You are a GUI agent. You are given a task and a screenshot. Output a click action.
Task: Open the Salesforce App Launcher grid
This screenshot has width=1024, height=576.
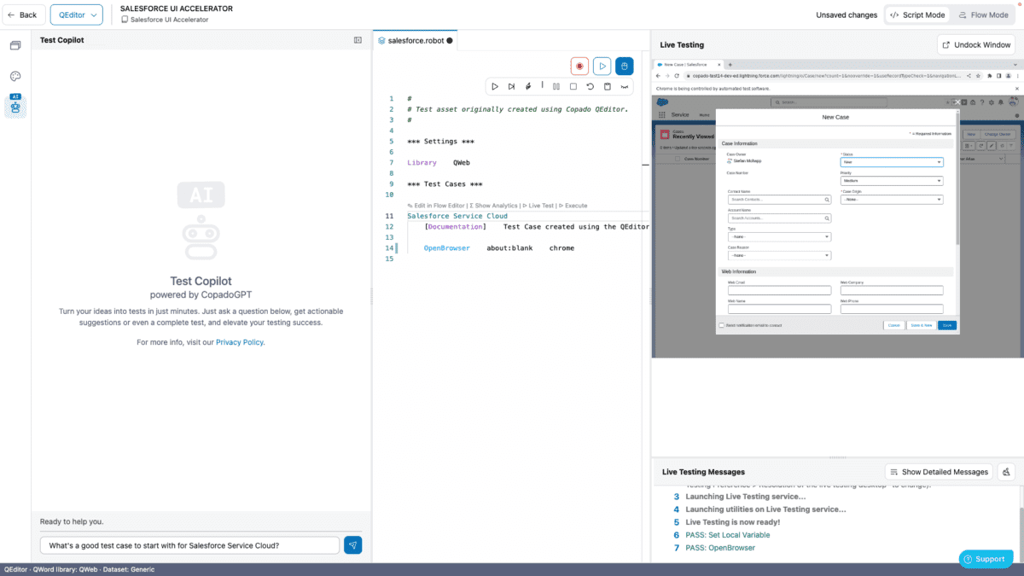(x=662, y=115)
